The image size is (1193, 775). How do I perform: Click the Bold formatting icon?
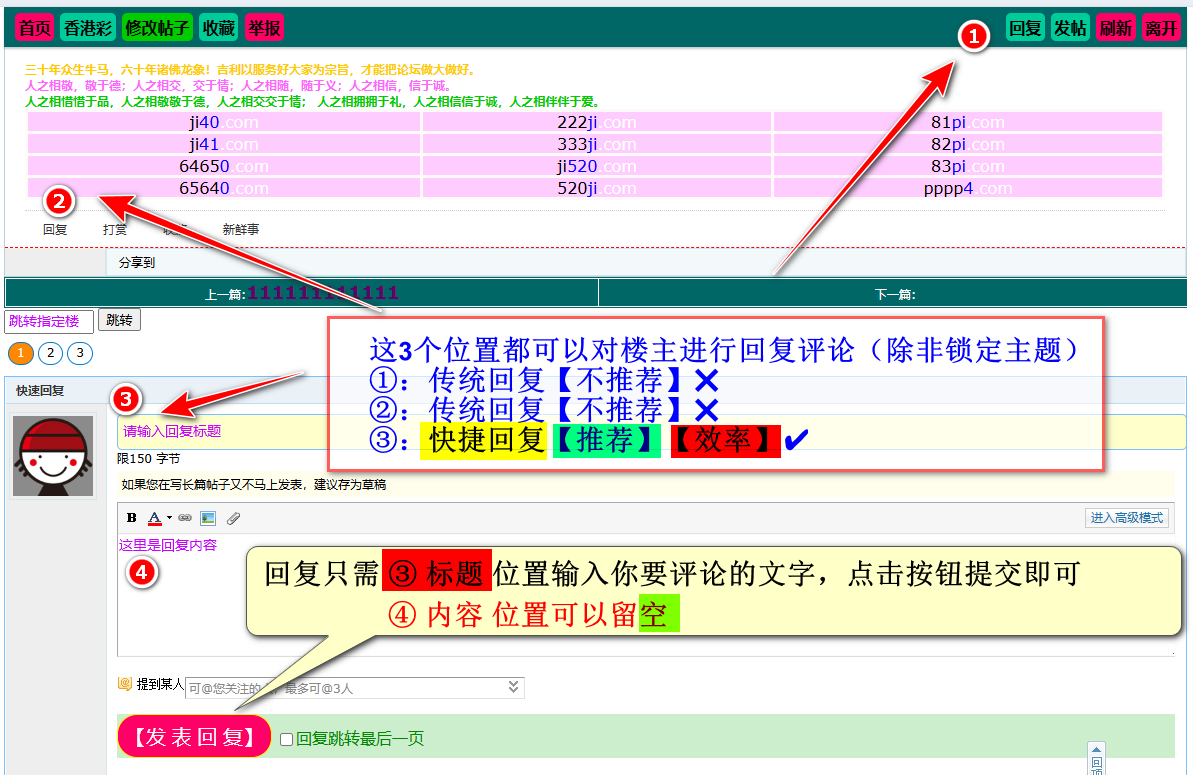click(132, 518)
